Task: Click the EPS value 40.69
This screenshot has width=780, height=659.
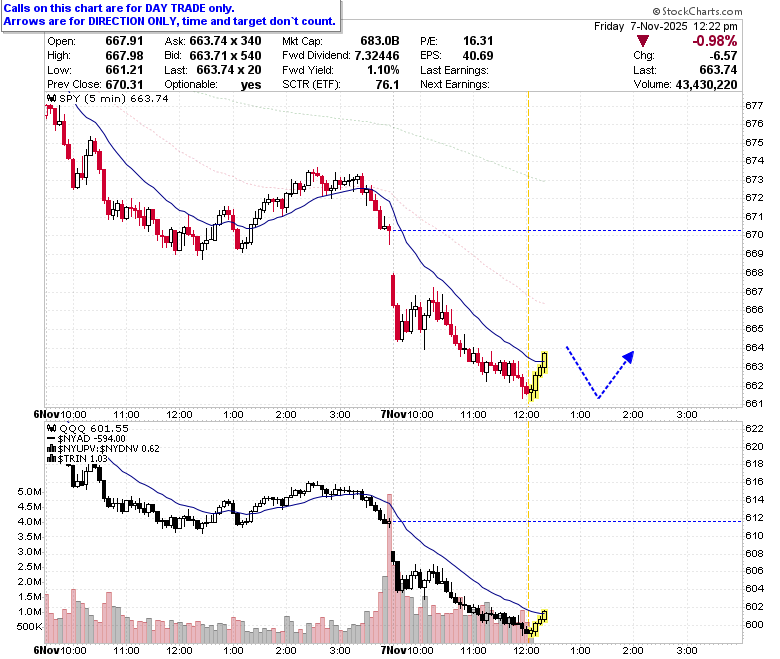Action: click(x=478, y=56)
